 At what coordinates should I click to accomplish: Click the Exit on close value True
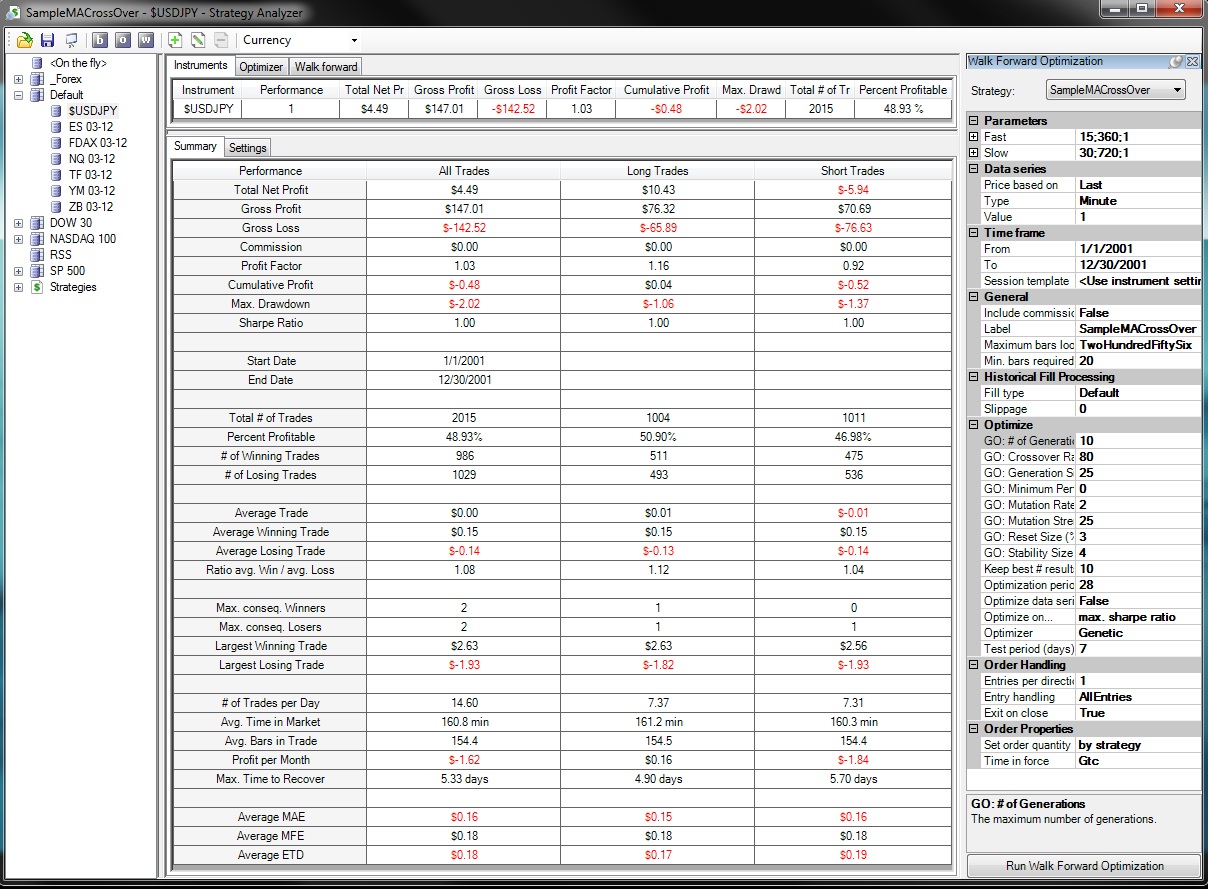tap(1138, 713)
